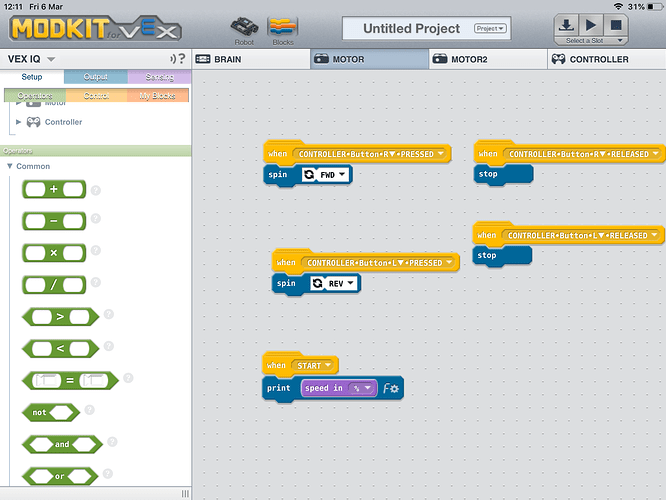Select the Output block category
This screenshot has height=500, width=666.
pos(96,77)
